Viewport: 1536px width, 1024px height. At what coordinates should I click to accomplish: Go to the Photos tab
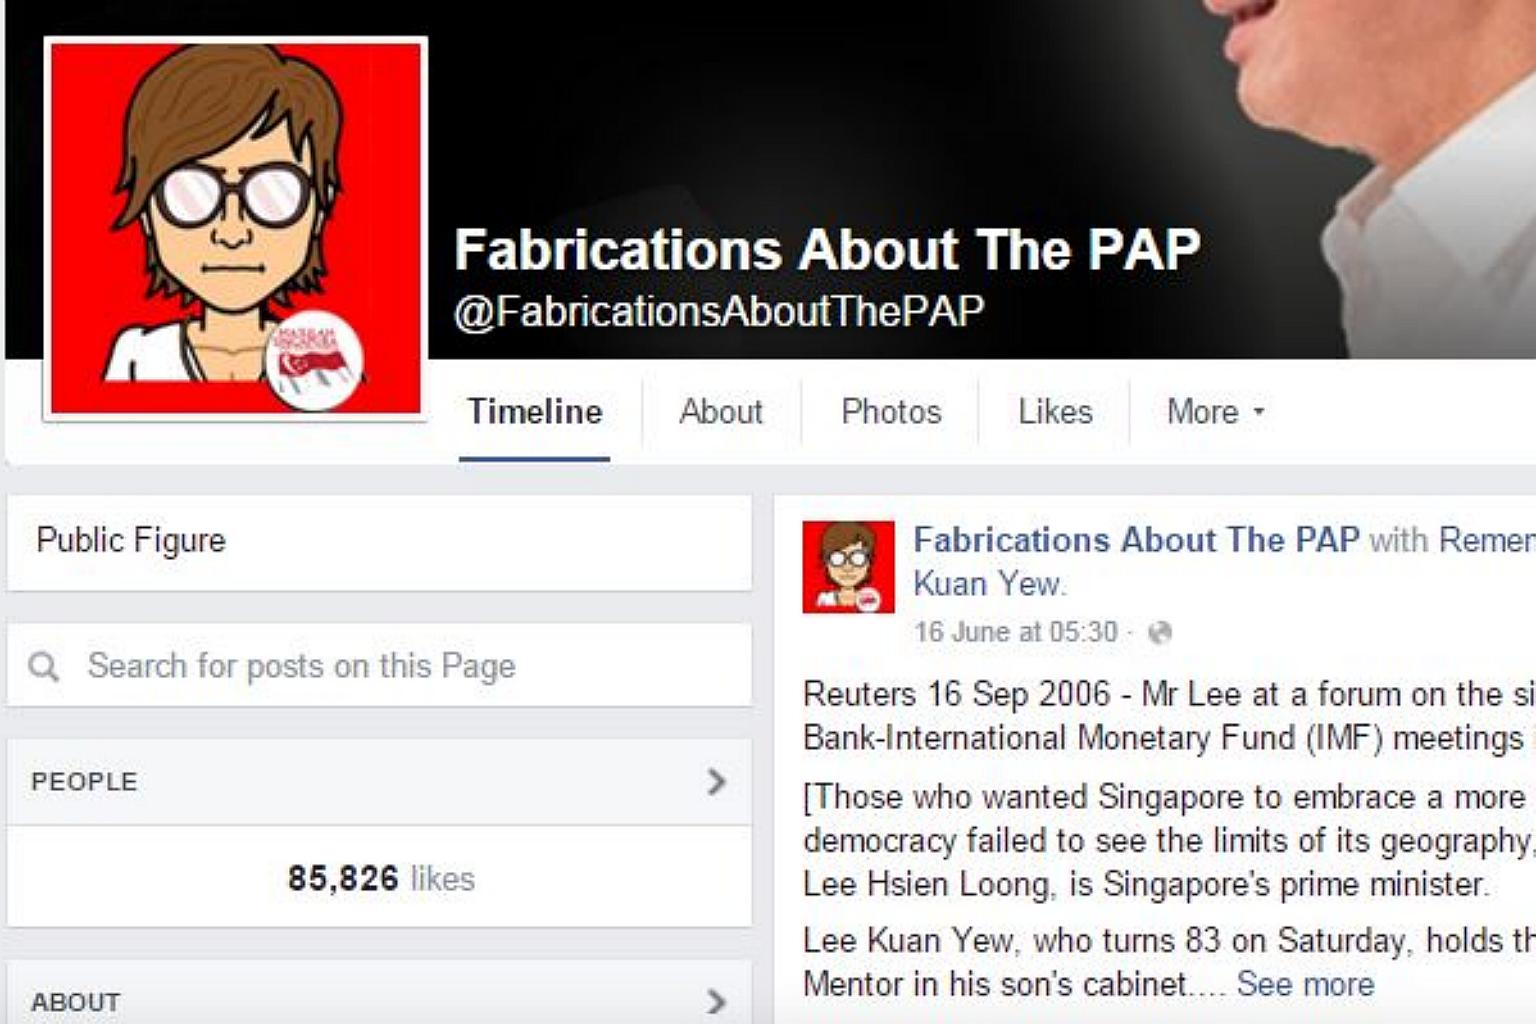tap(891, 411)
